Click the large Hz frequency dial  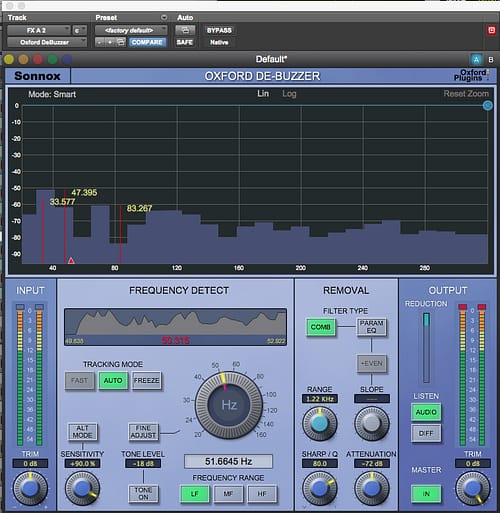pos(229,405)
